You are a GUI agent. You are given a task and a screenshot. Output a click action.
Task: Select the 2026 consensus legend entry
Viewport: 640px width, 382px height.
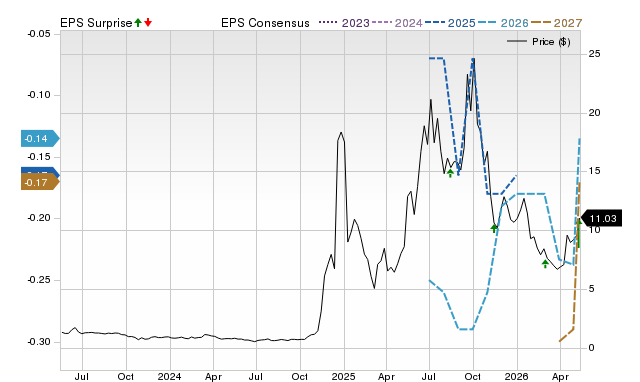coord(503,23)
